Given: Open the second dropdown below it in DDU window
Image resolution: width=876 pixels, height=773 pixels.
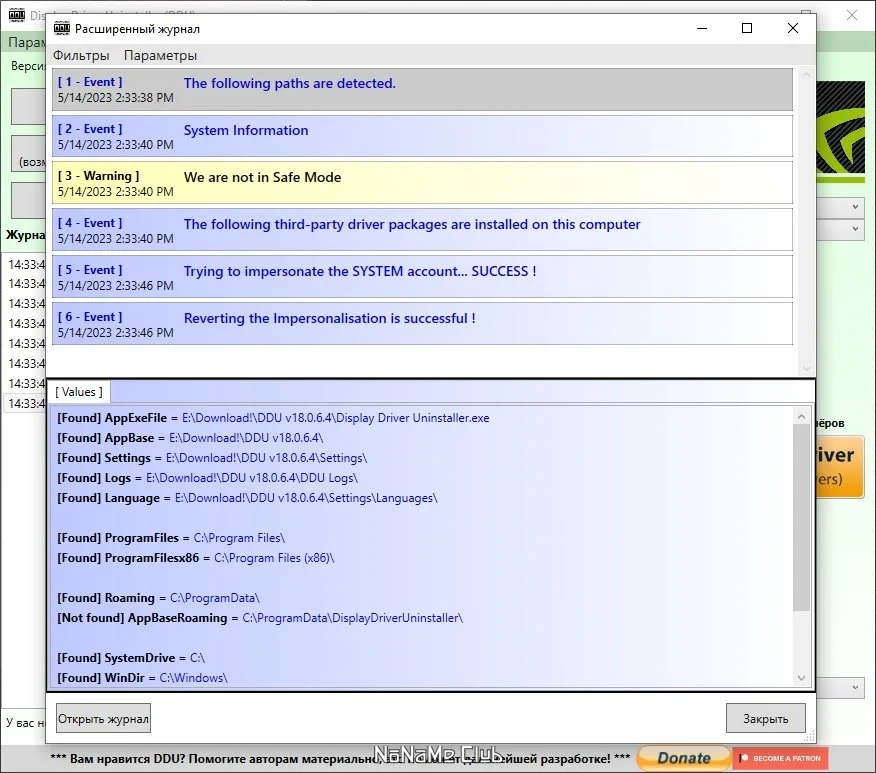Looking at the screenshot, I should click(x=842, y=229).
